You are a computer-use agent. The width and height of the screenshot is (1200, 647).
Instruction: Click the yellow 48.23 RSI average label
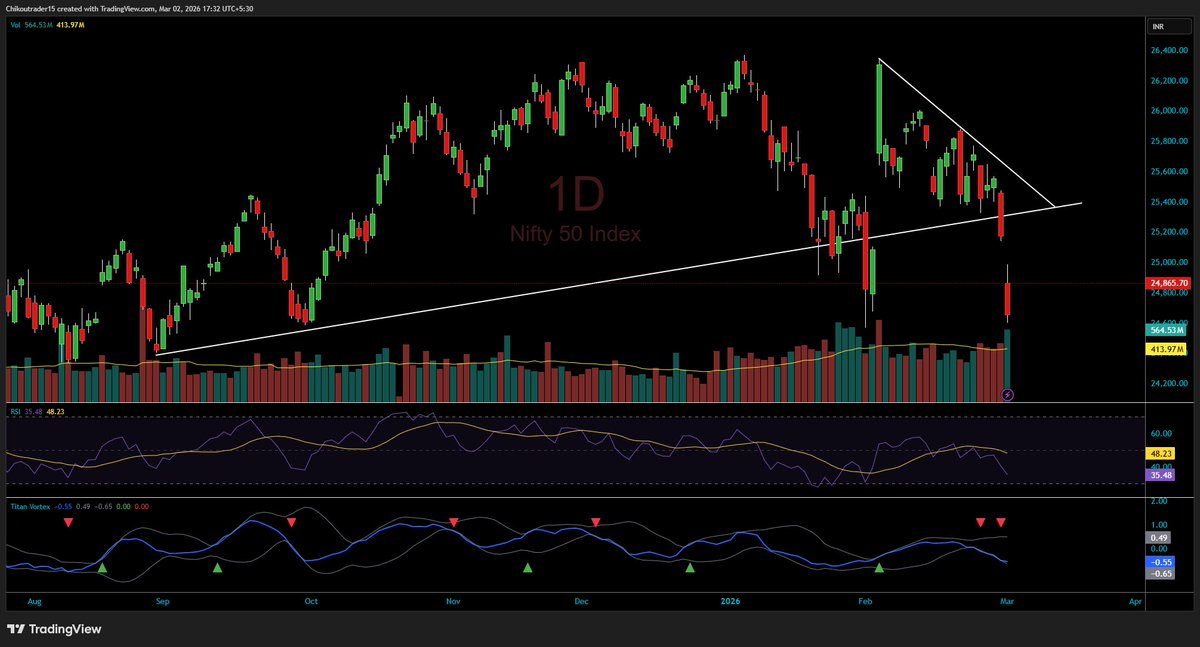pyautogui.click(x=1158, y=452)
